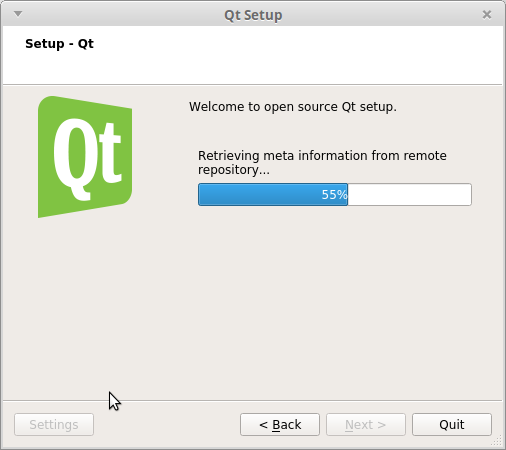Open the greyed-out Settings button

point(54,424)
